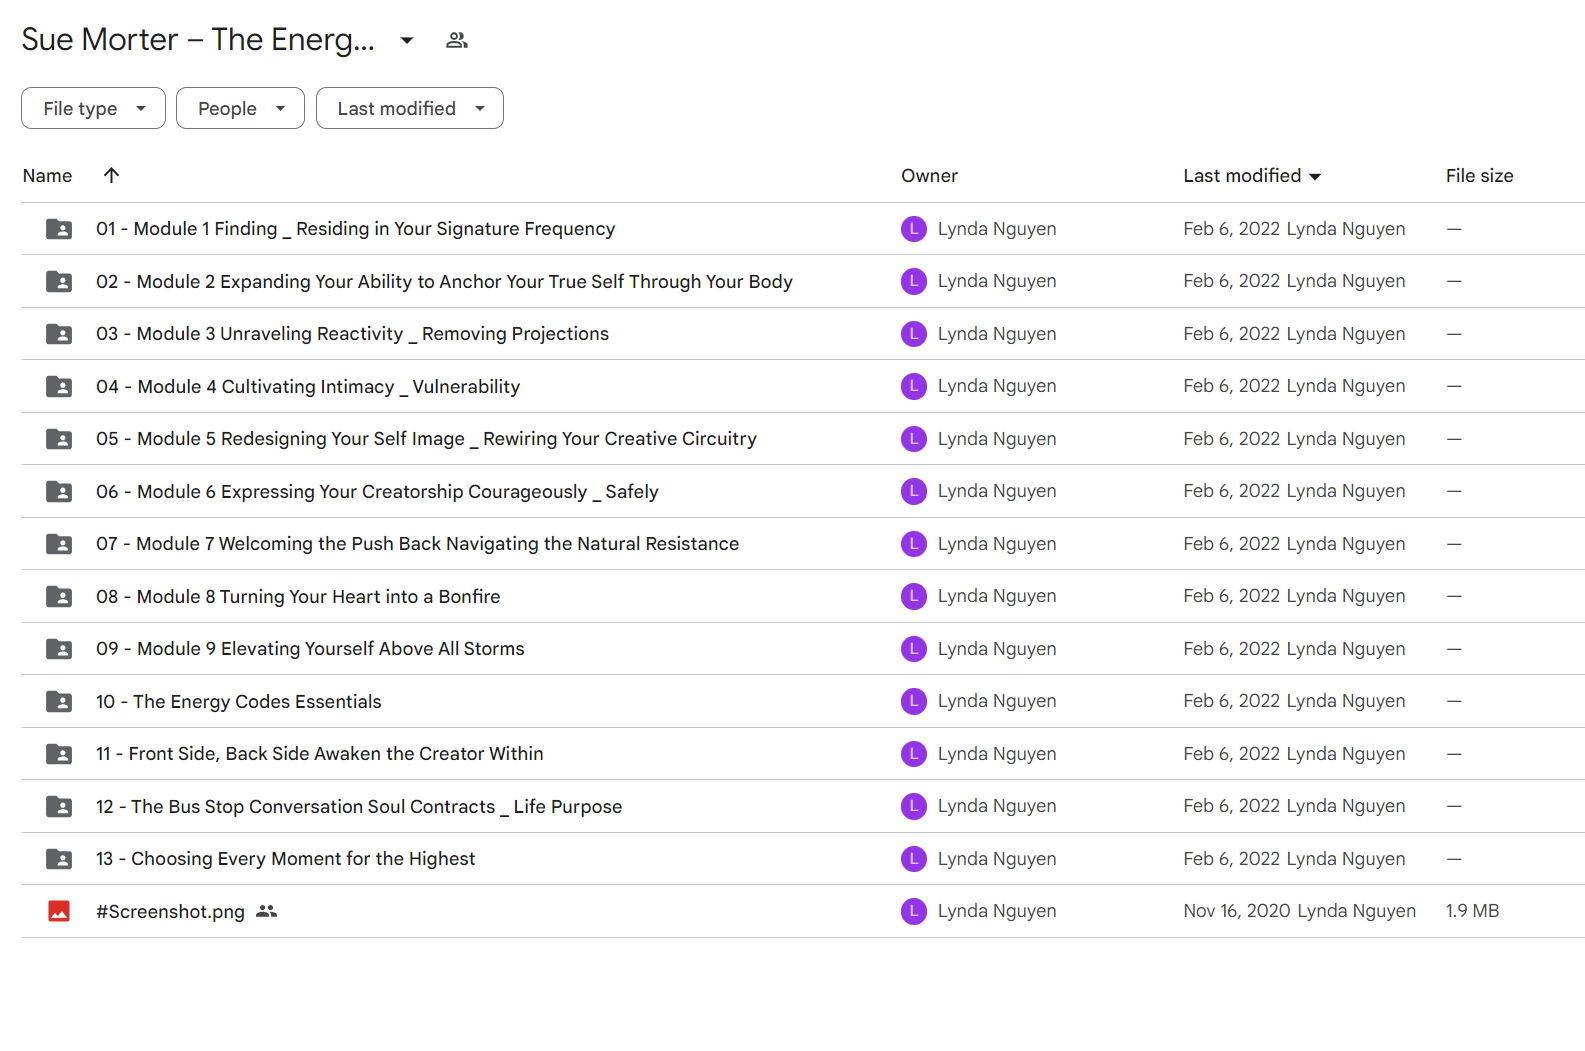Click the image file icon for #Screenshot.png

[59, 911]
